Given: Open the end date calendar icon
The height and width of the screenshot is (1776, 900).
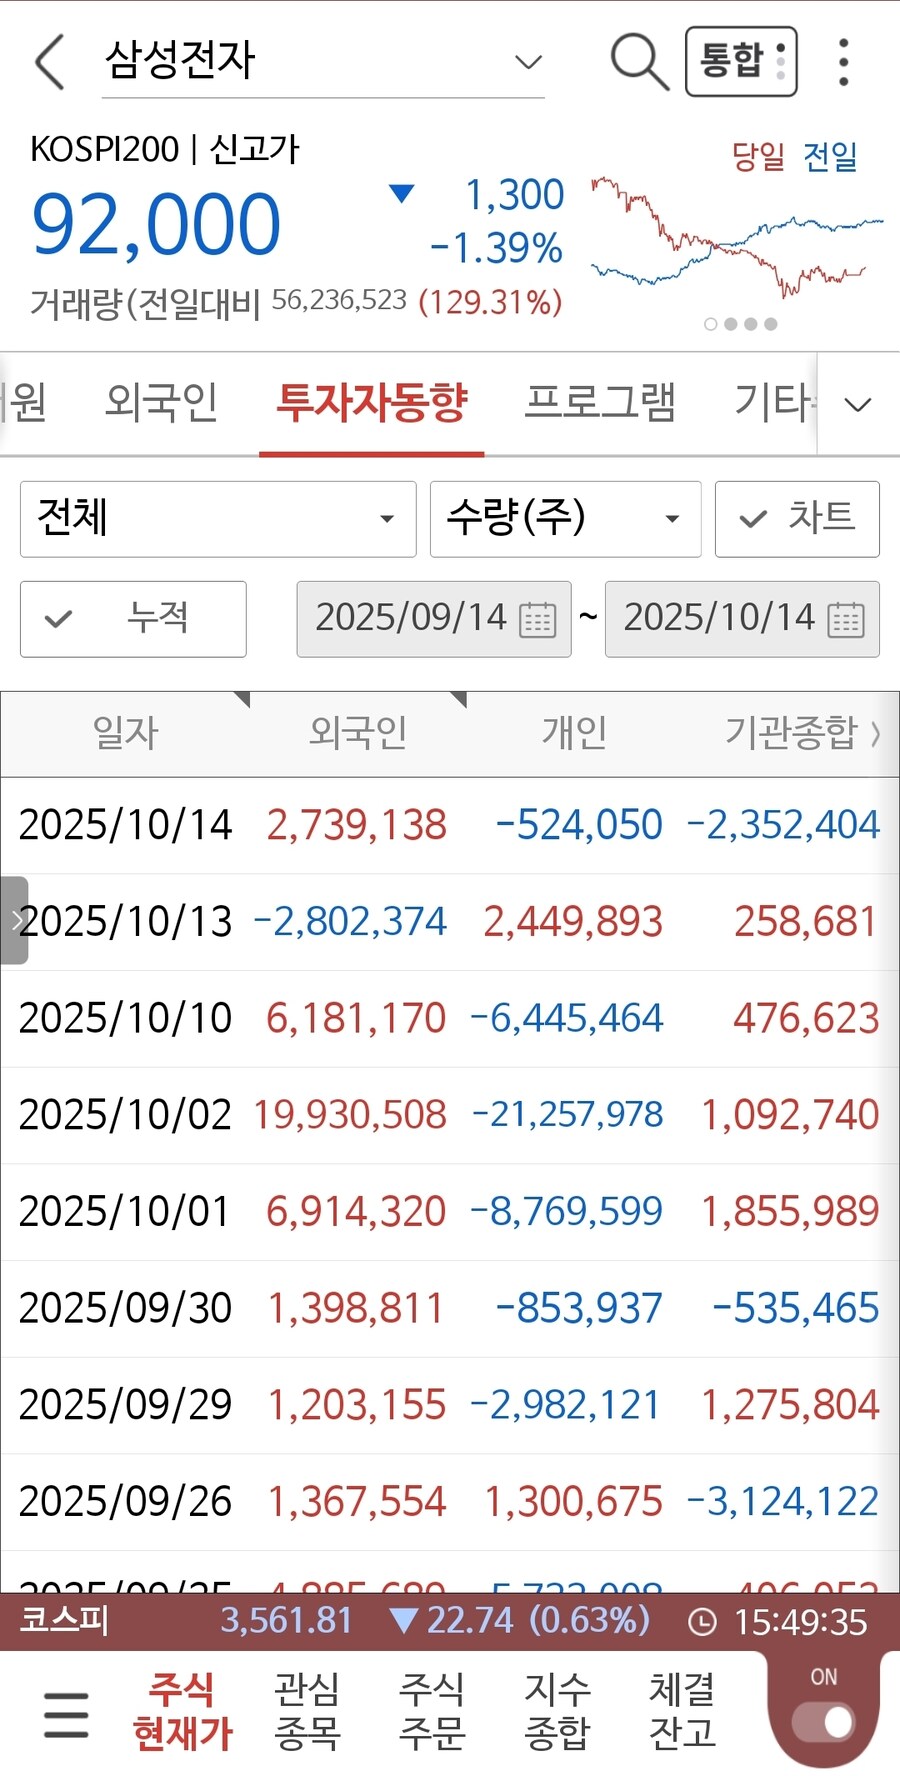Looking at the screenshot, I should 846,619.
